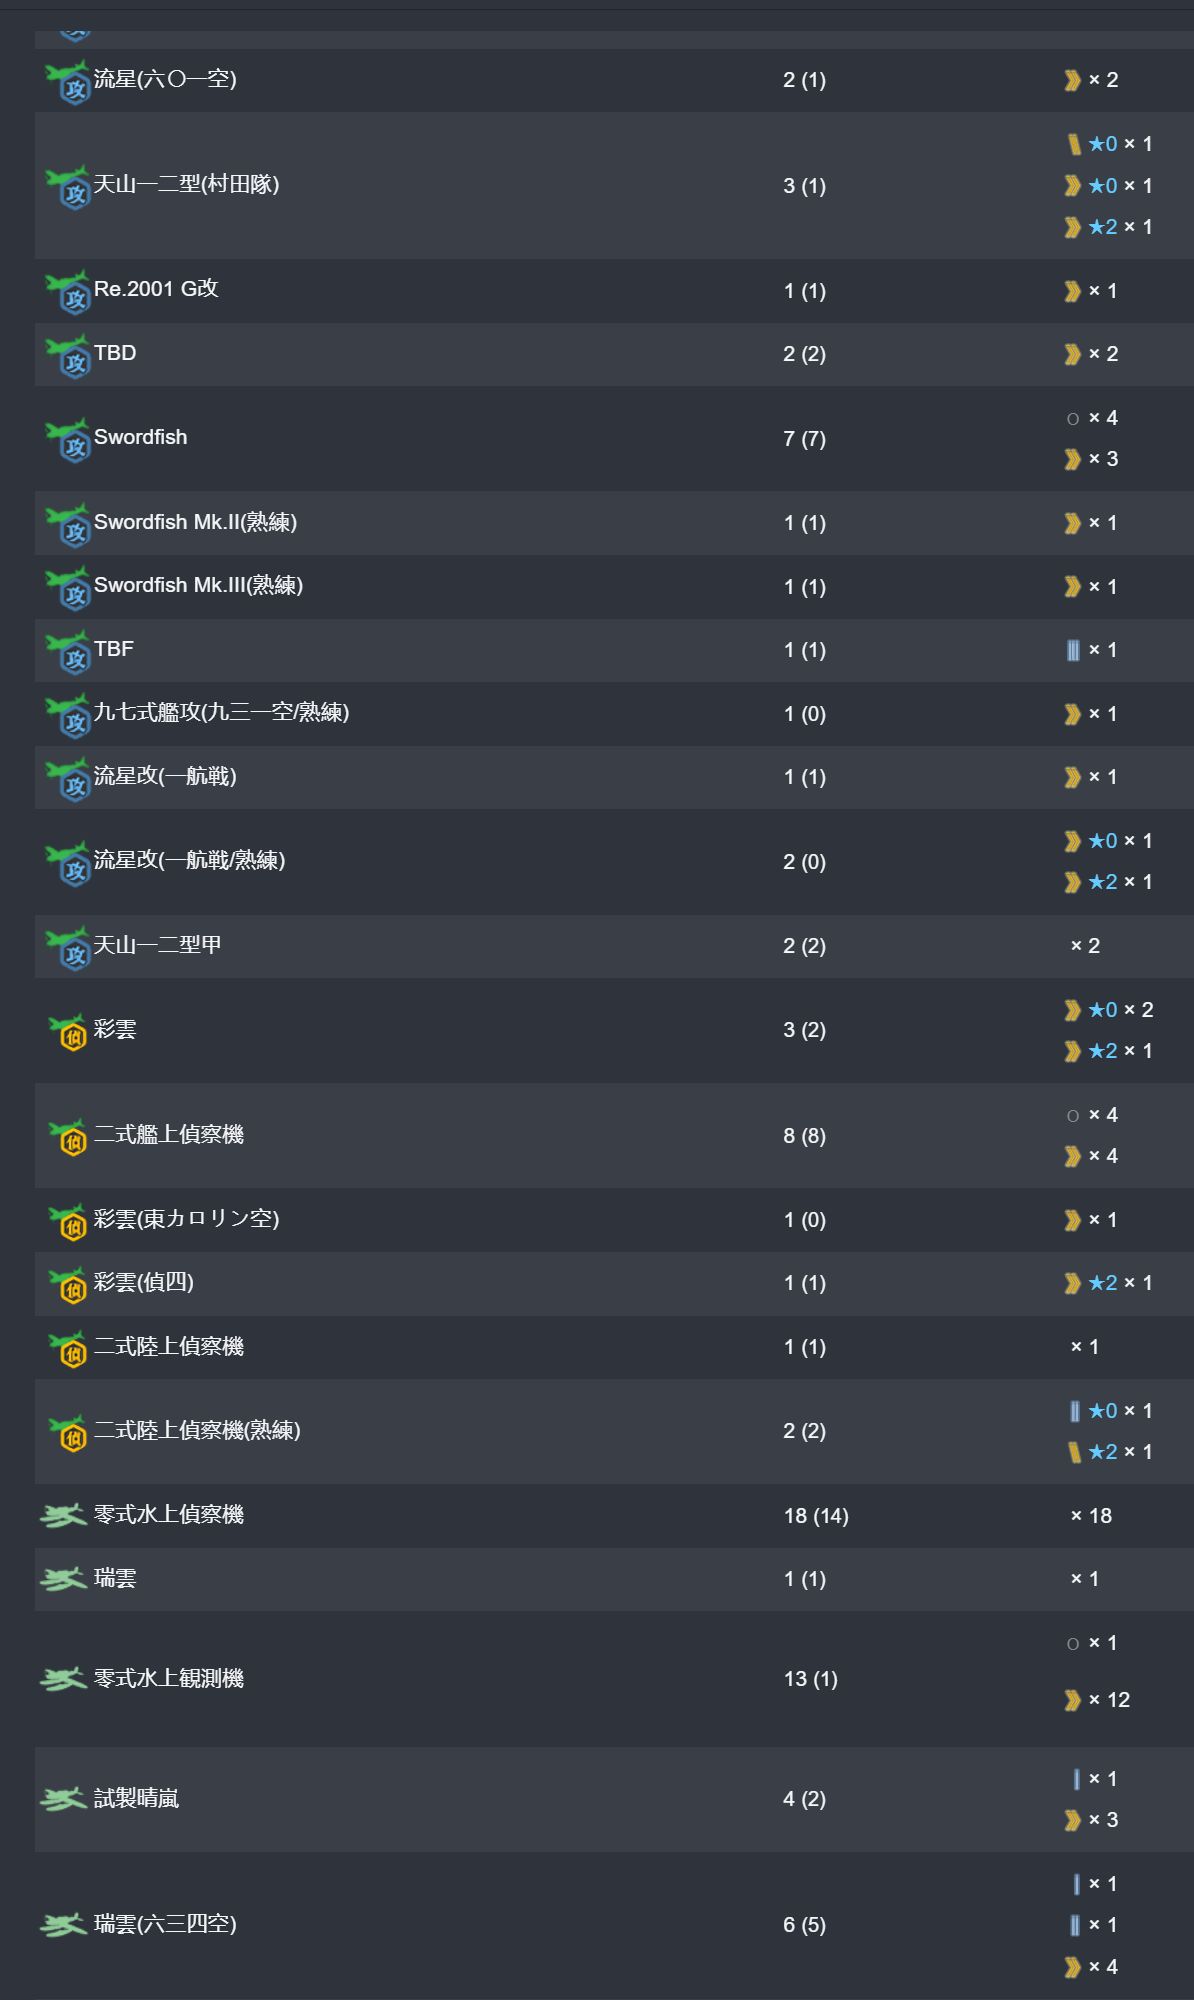Select the 流星(六〇一空) equipment name

coord(165,78)
